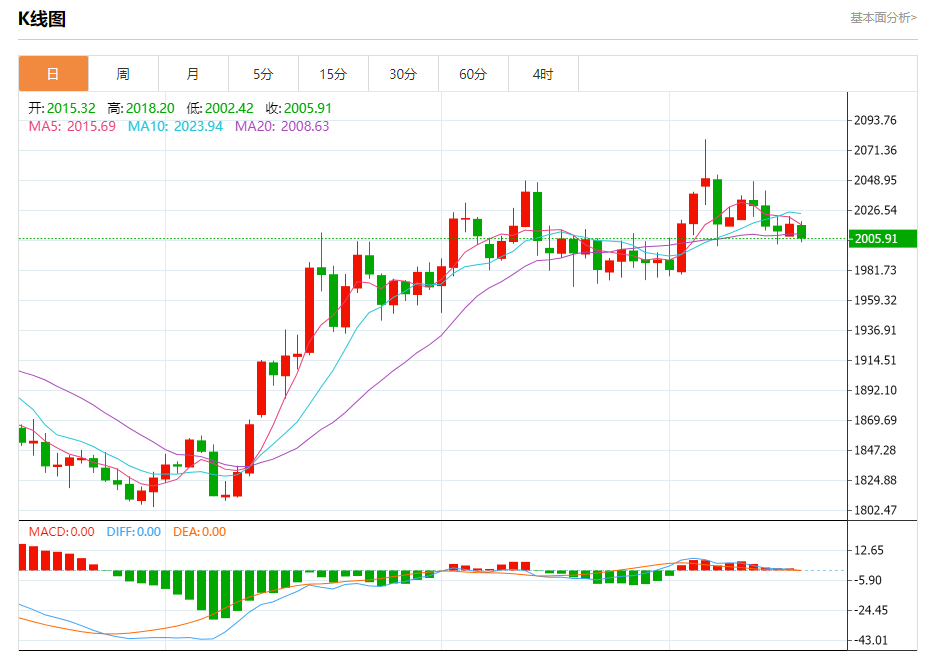Click the 开:2015.32 open price

(x=62, y=108)
